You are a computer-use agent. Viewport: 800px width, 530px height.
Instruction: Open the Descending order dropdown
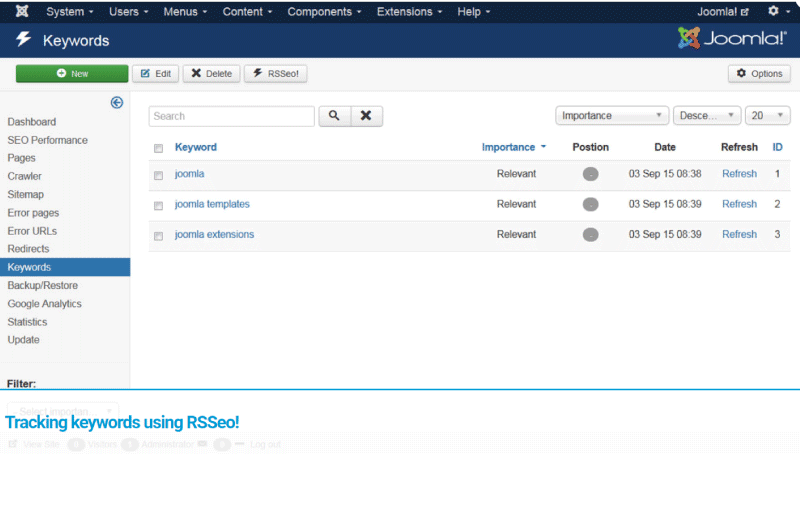point(707,116)
